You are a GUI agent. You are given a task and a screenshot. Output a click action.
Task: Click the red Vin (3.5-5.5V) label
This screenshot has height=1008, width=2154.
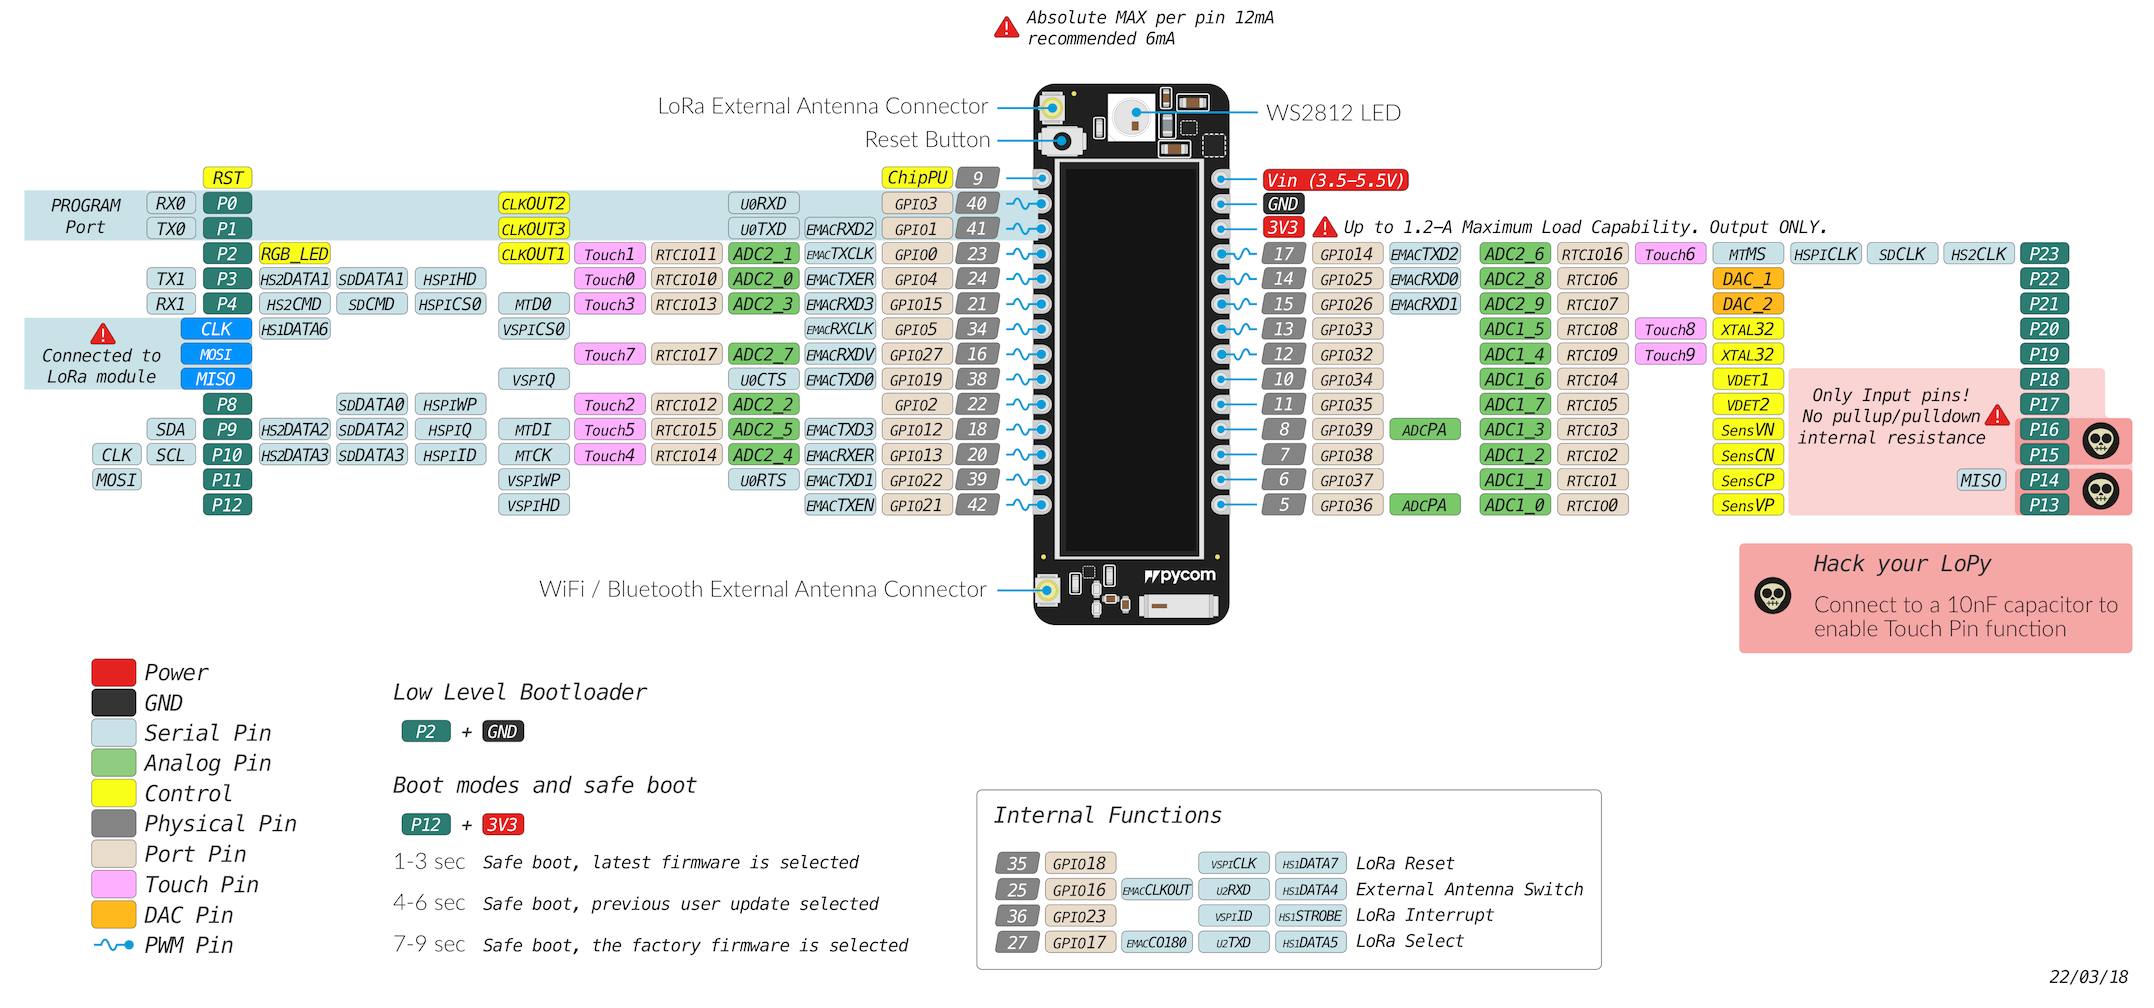click(1335, 180)
